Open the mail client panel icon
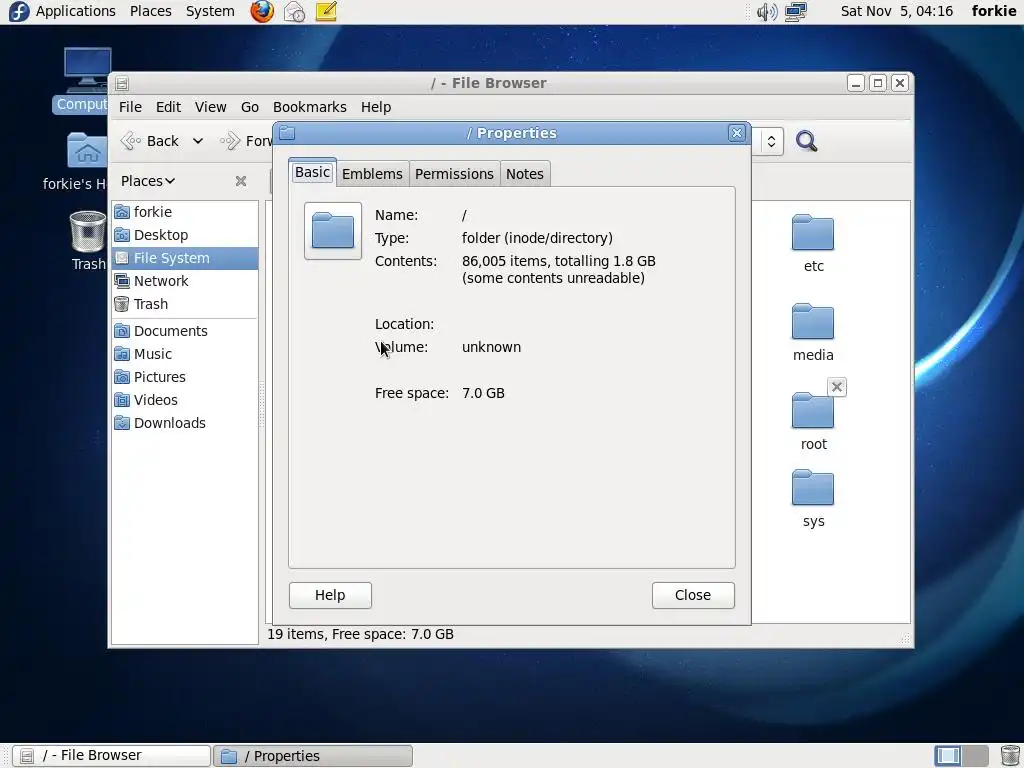Screen dimensions: 1024x768 pos(295,11)
